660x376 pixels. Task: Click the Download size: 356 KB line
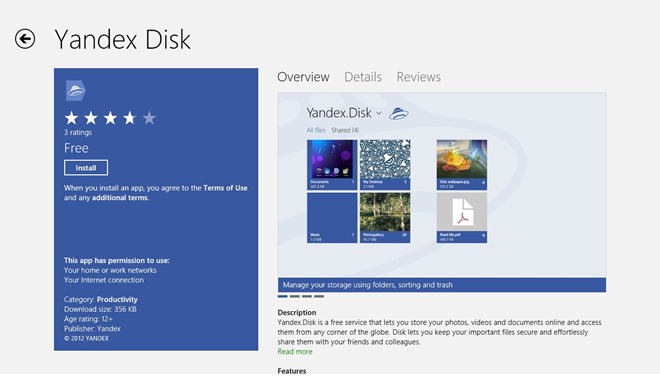[x=100, y=309]
